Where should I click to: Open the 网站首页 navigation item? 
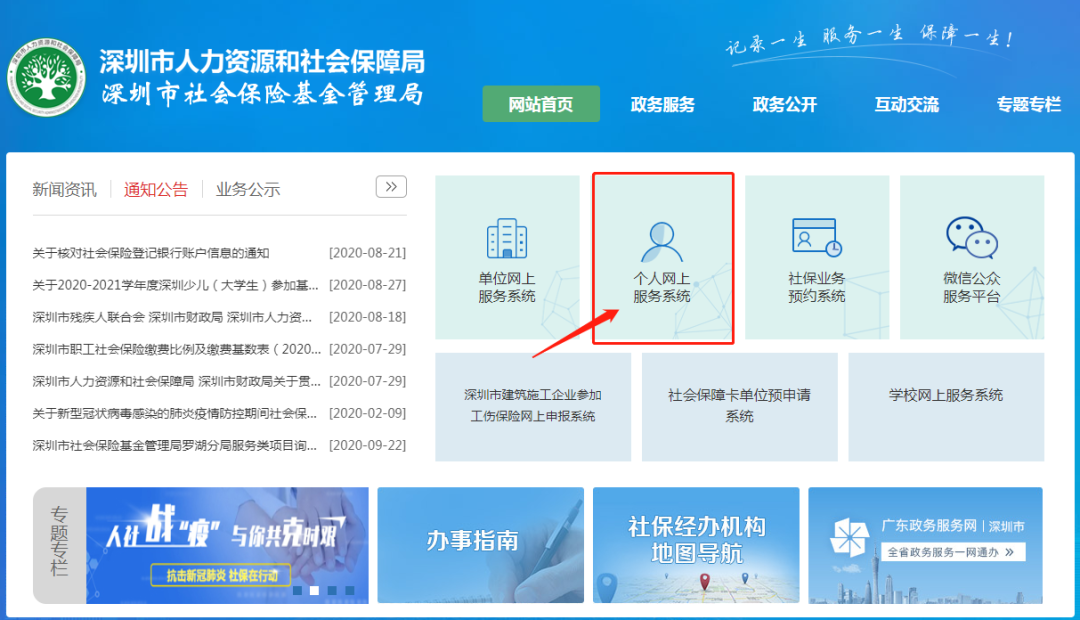541,104
